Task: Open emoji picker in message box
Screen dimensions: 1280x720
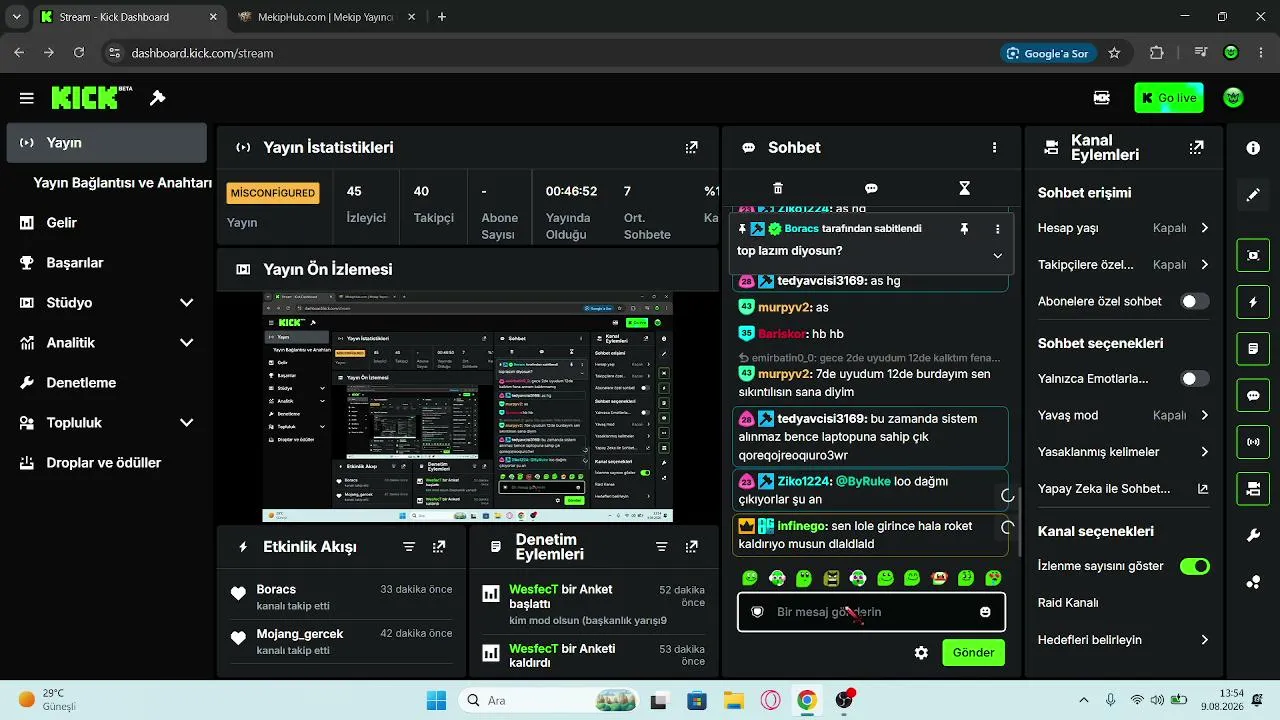Action: (x=985, y=612)
